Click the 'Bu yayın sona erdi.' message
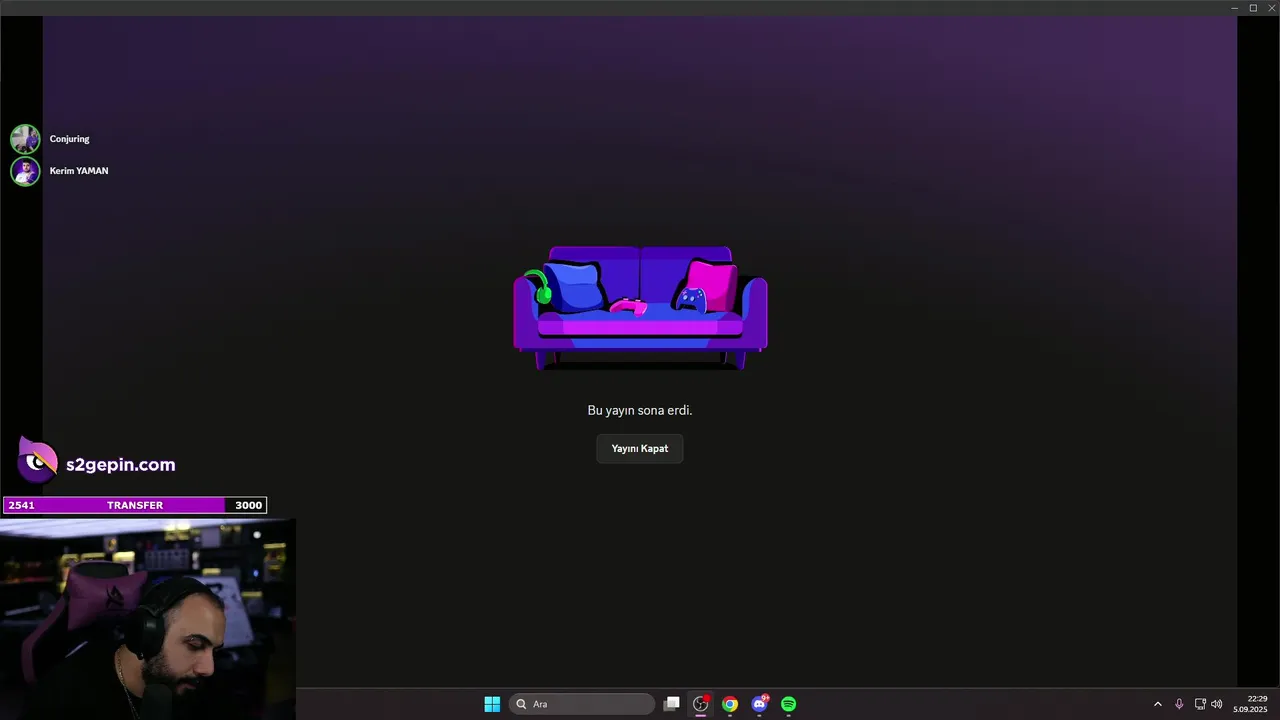Image resolution: width=1280 pixels, height=720 pixels. click(640, 410)
